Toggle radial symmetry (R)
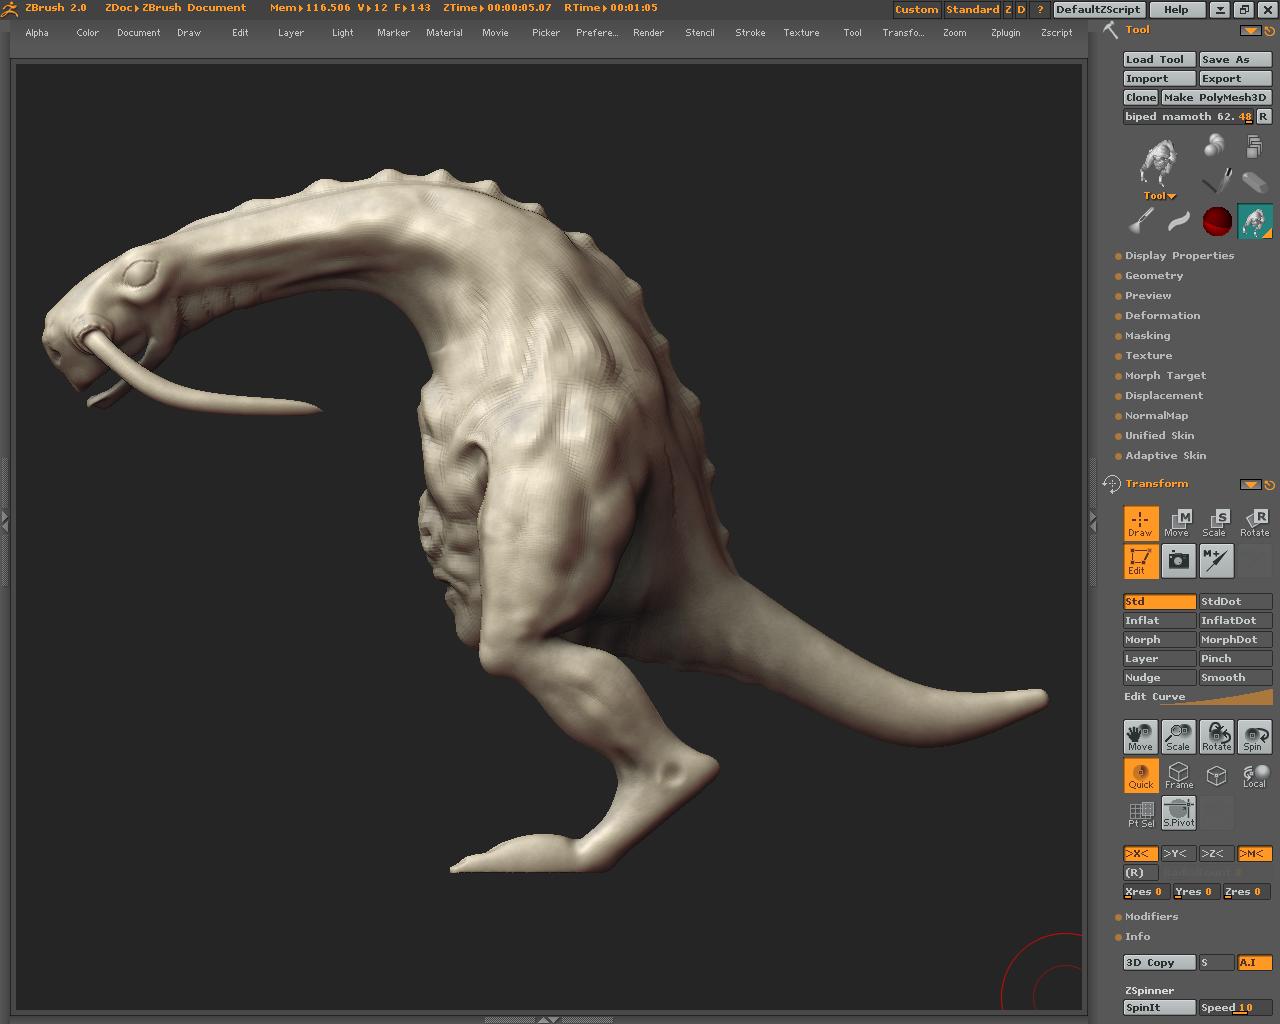The image size is (1280, 1024). click(1141, 873)
